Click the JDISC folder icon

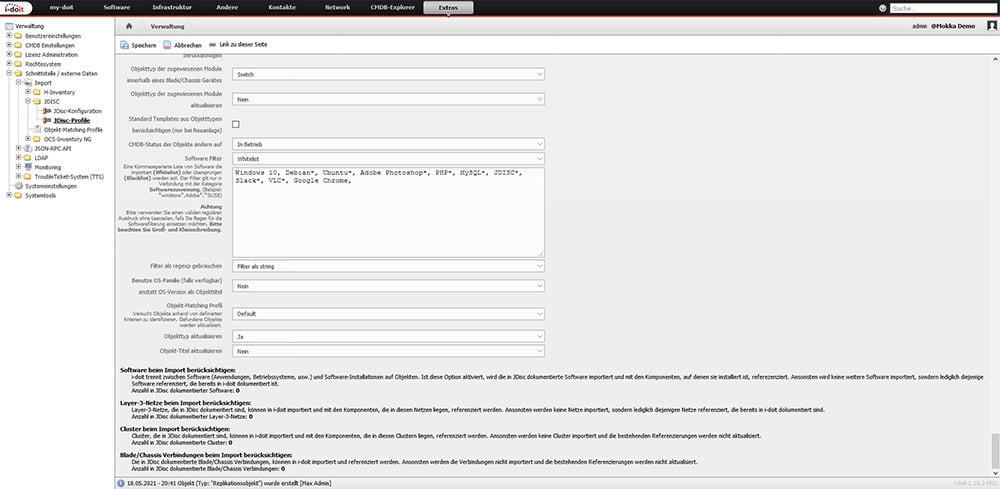coord(38,101)
